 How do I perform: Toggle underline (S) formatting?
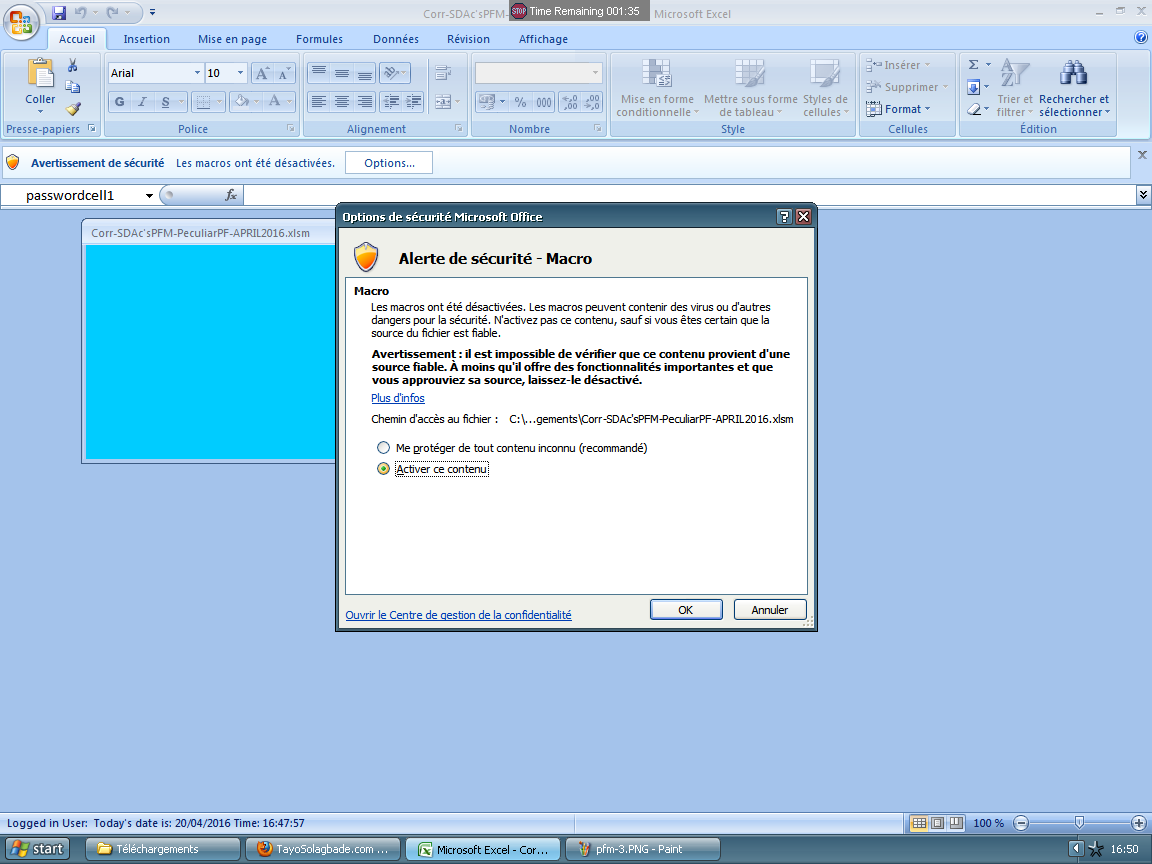[x=165, y=101]
